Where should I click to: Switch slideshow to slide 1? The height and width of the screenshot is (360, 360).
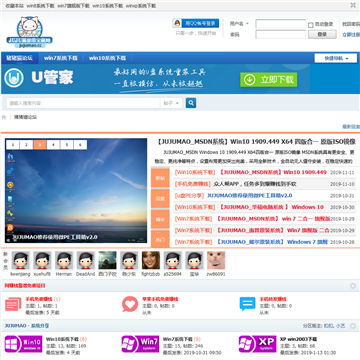[x=13, y=145]
